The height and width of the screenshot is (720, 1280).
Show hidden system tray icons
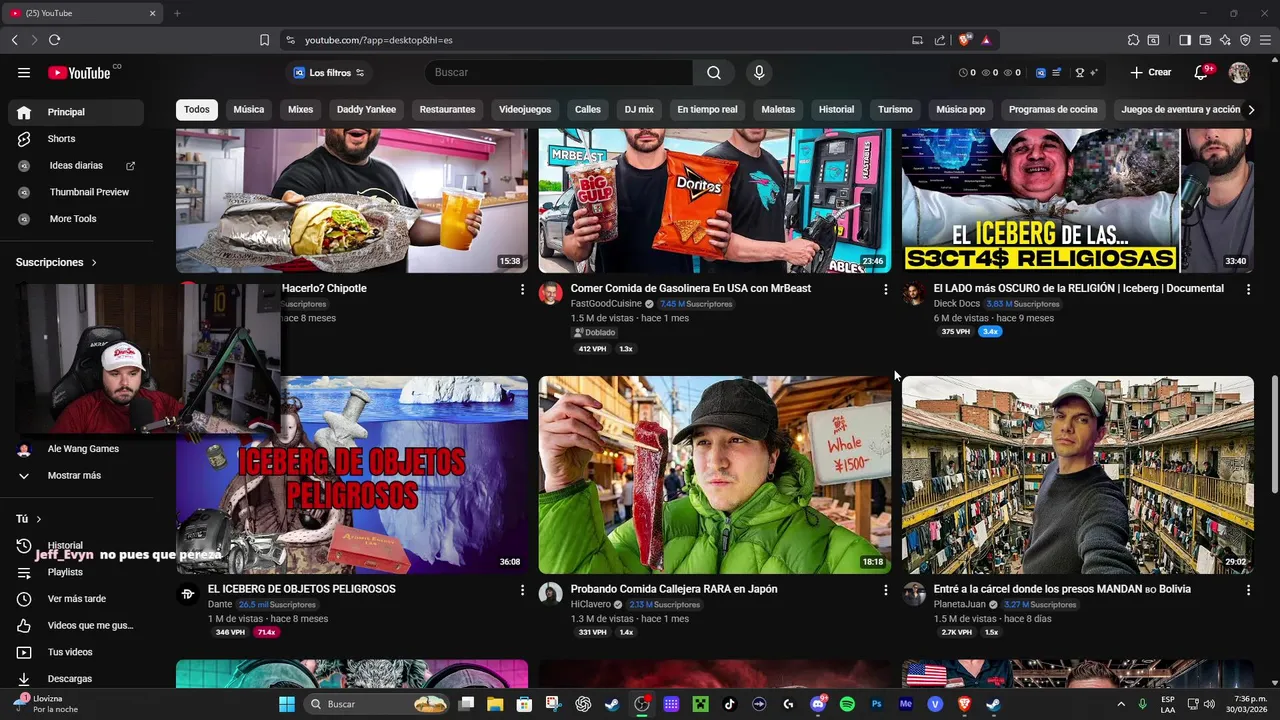(x=1121, y=704)
